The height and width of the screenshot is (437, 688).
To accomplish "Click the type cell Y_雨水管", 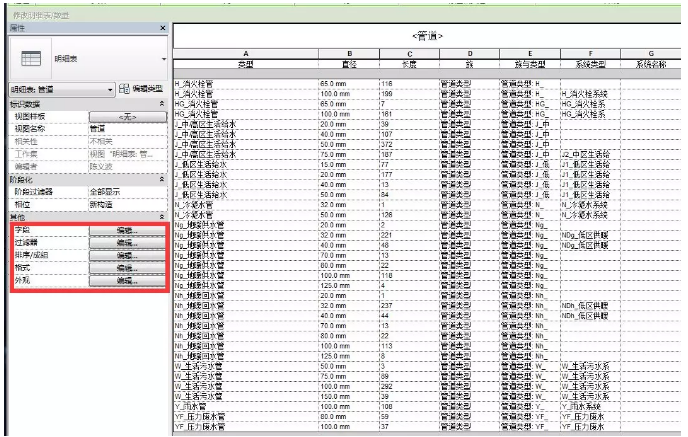I will [246, 407].
